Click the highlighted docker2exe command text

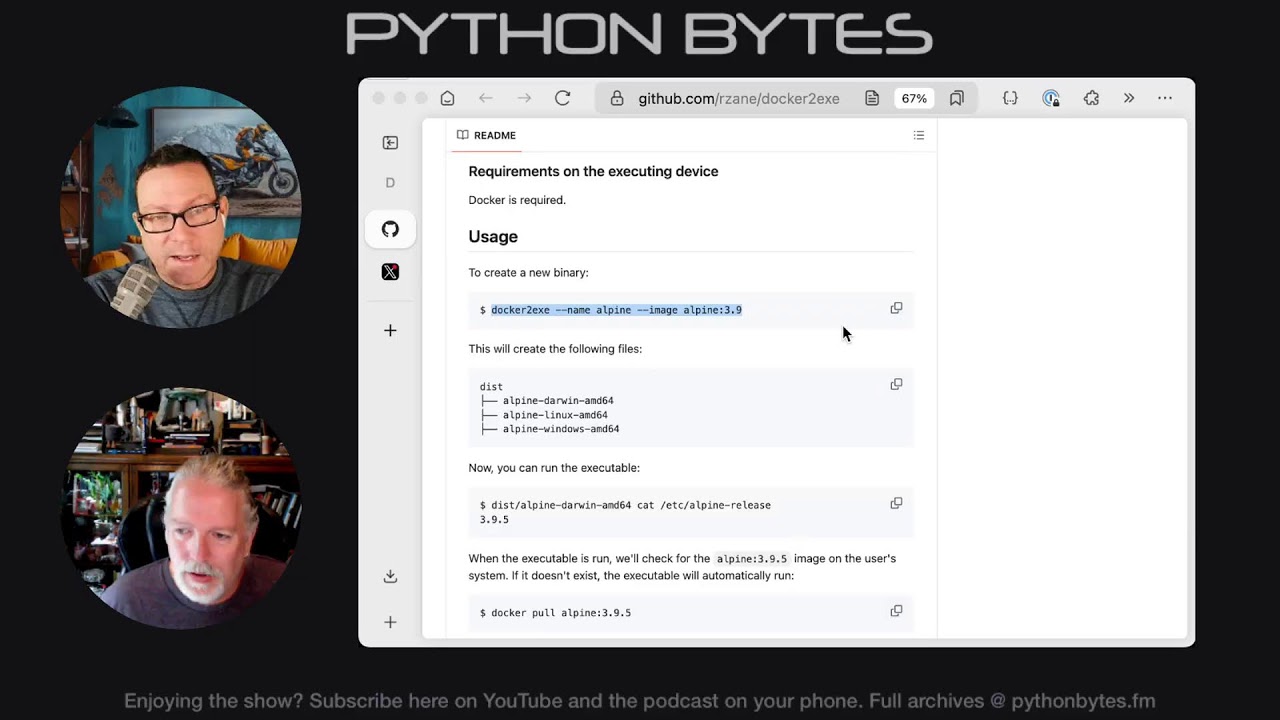pos(616,310)
